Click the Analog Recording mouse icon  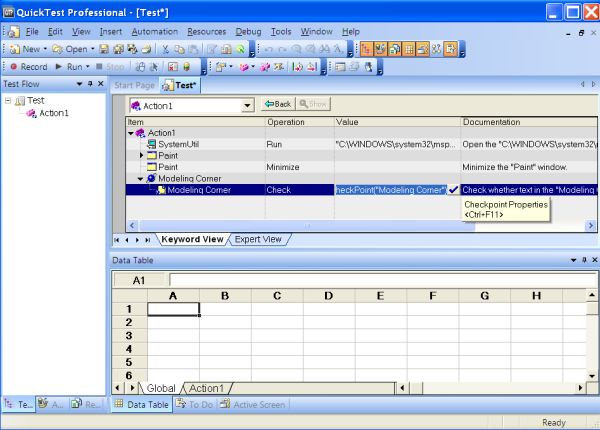(140, 67)
